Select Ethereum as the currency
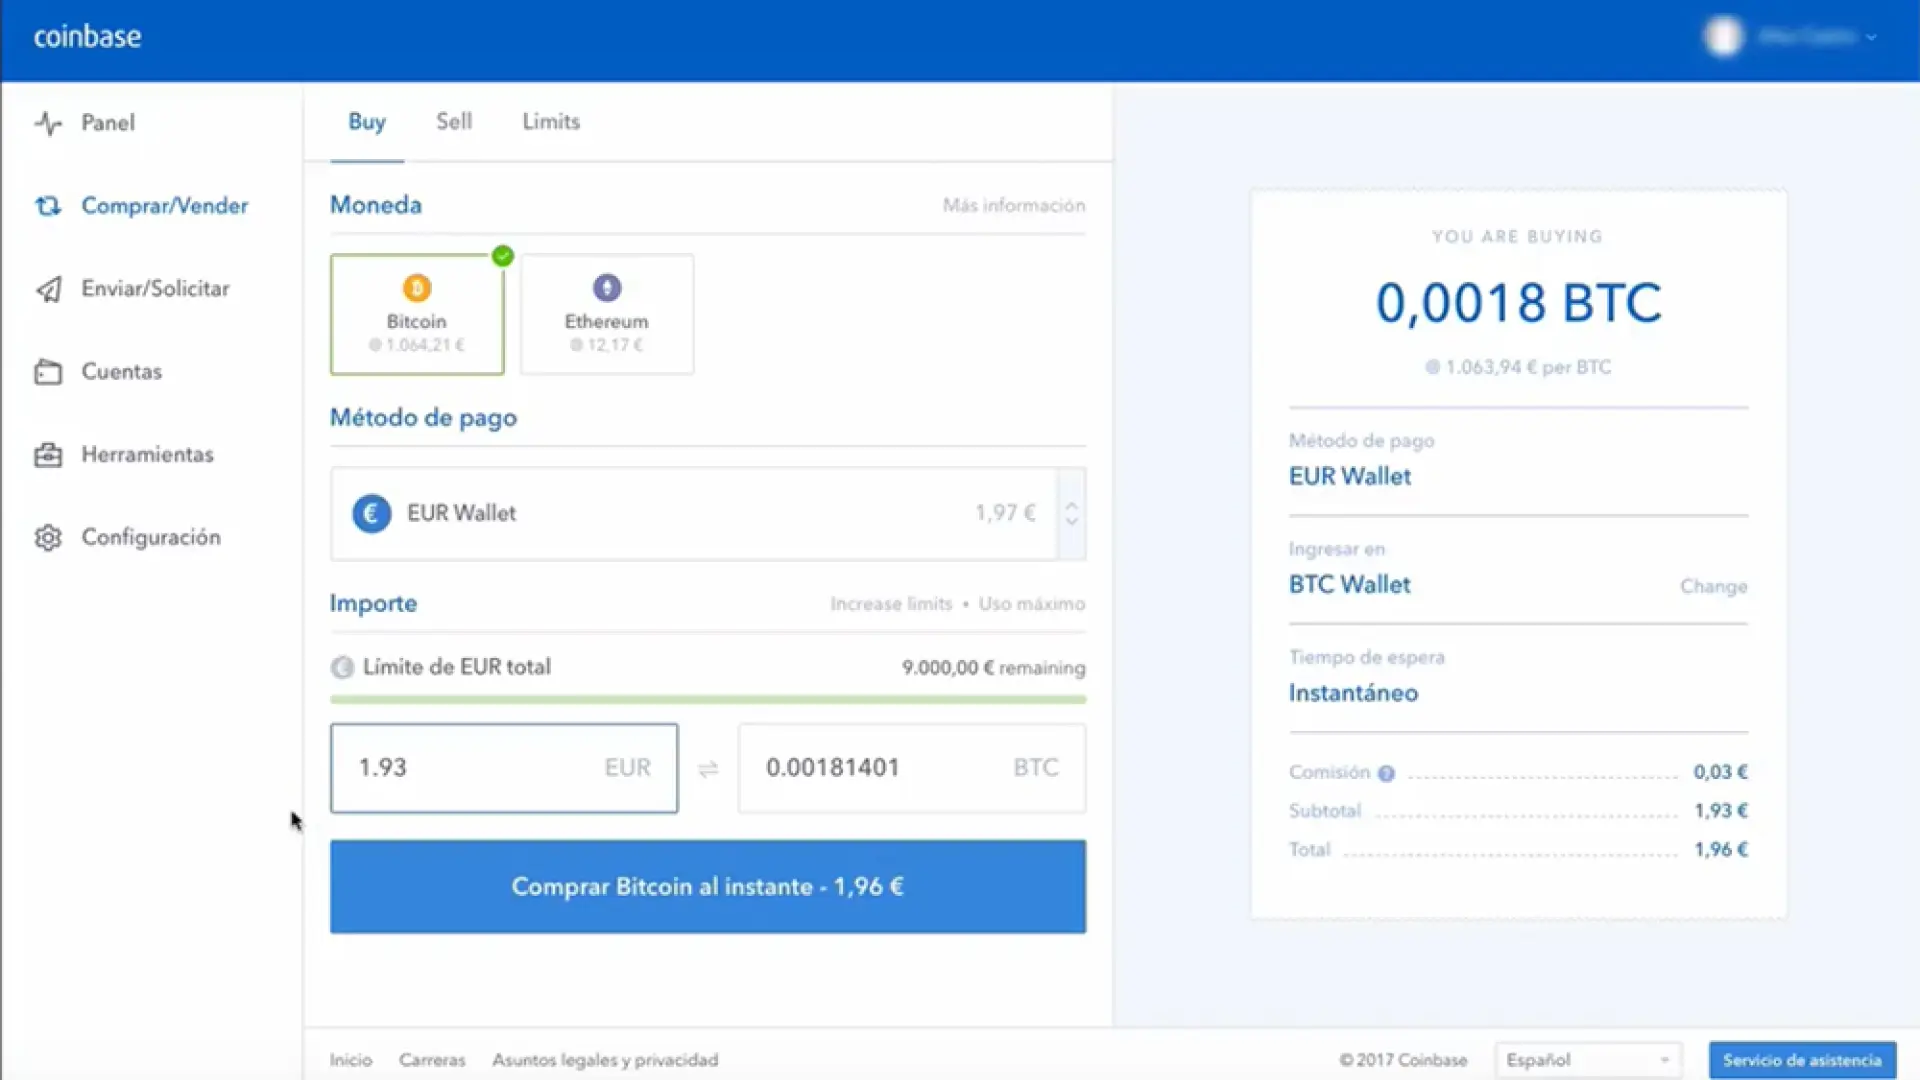The image size is (1920, 1080). coord(606,314)
